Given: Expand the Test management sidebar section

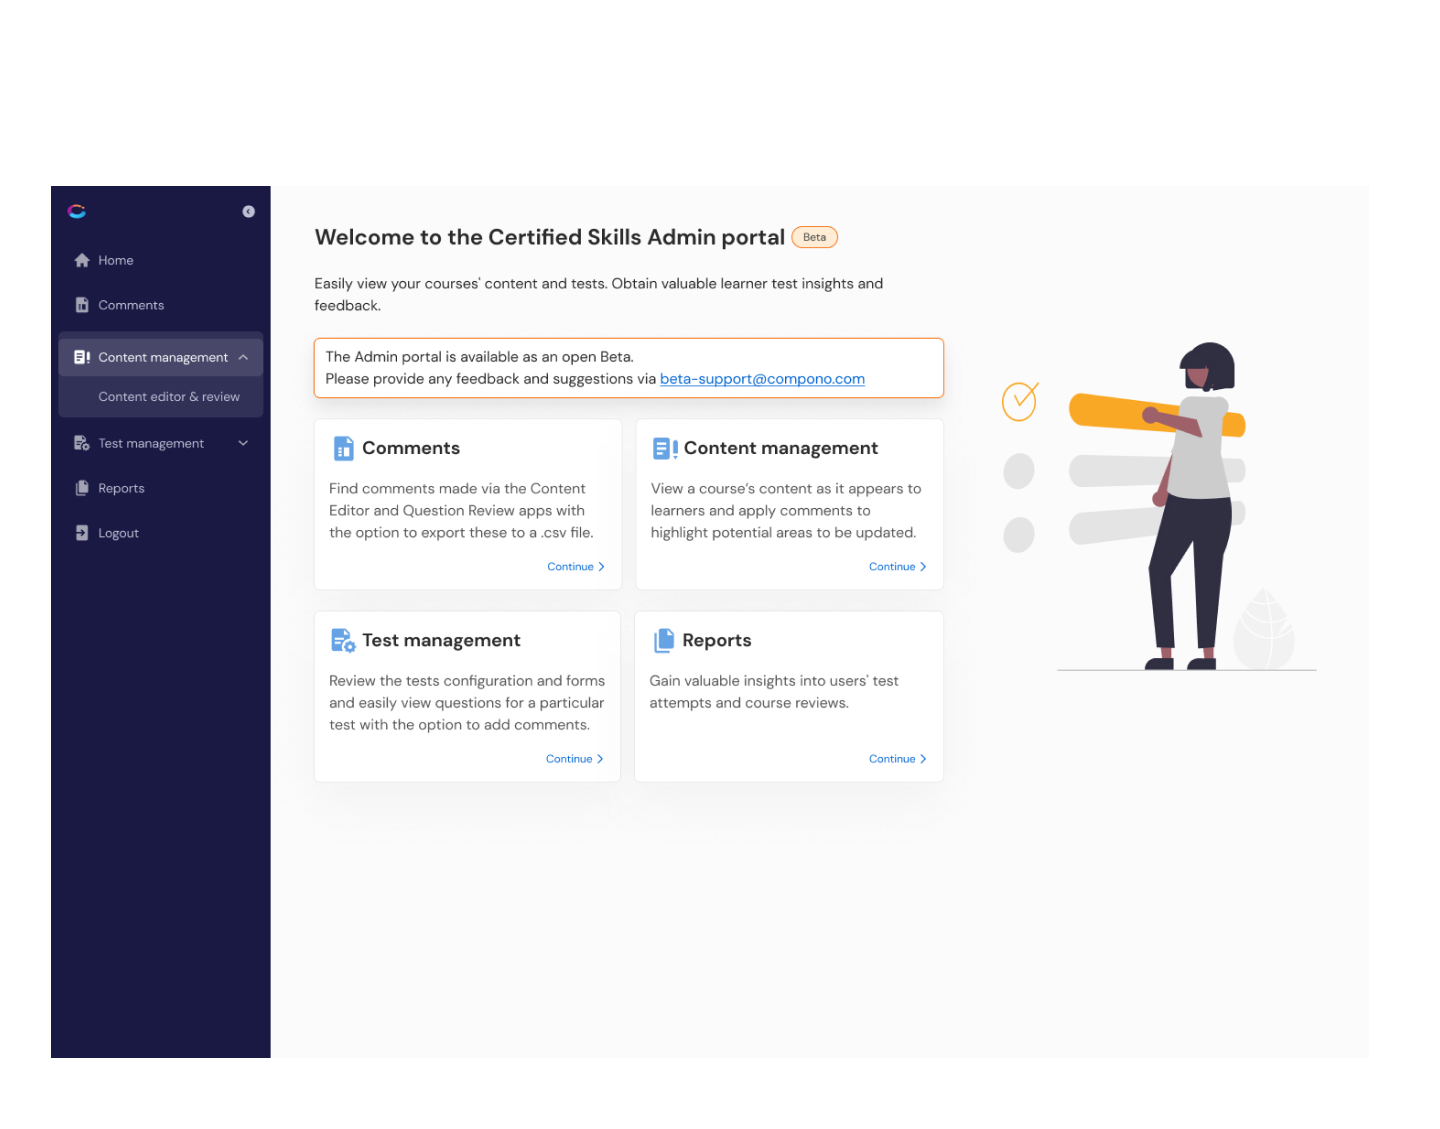Looking at the screenshot, I should pyautogui.click(x=243, y=443).
